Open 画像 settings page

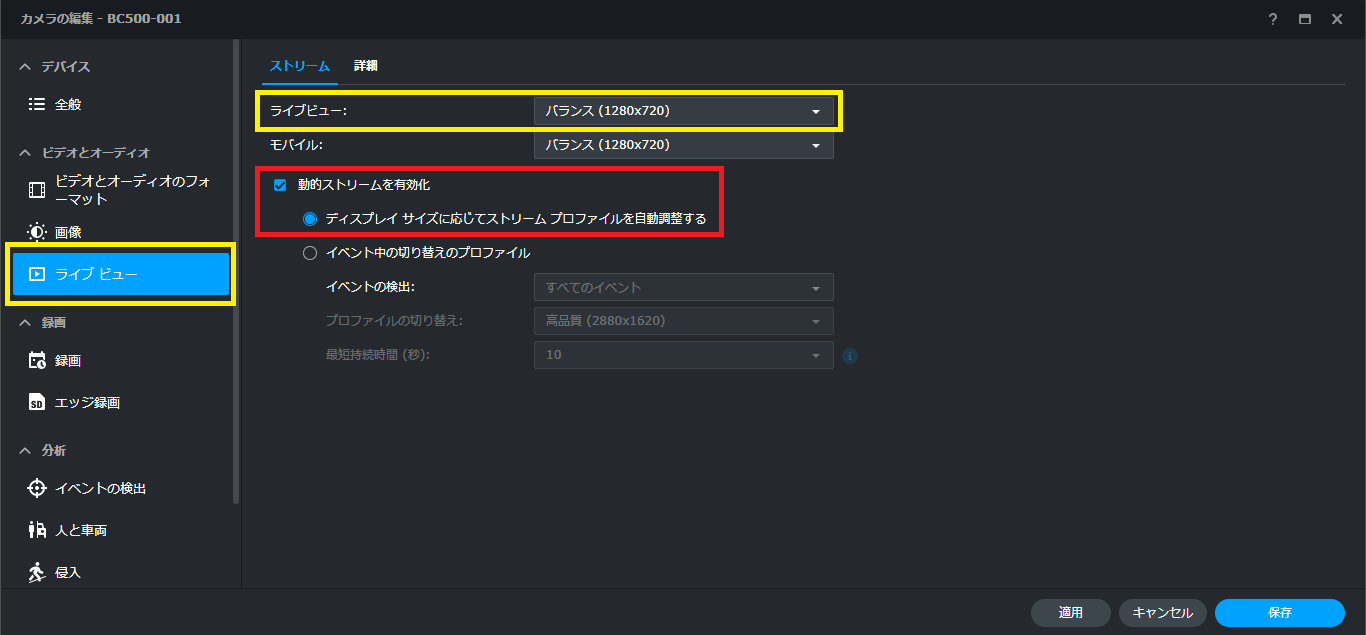click(x=120, y=232)
